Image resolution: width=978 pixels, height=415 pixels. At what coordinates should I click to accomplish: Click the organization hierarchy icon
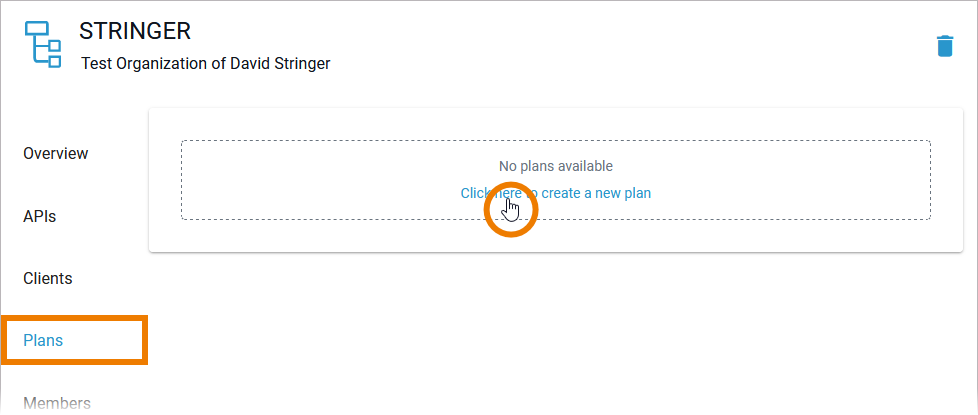pos(42,44)
